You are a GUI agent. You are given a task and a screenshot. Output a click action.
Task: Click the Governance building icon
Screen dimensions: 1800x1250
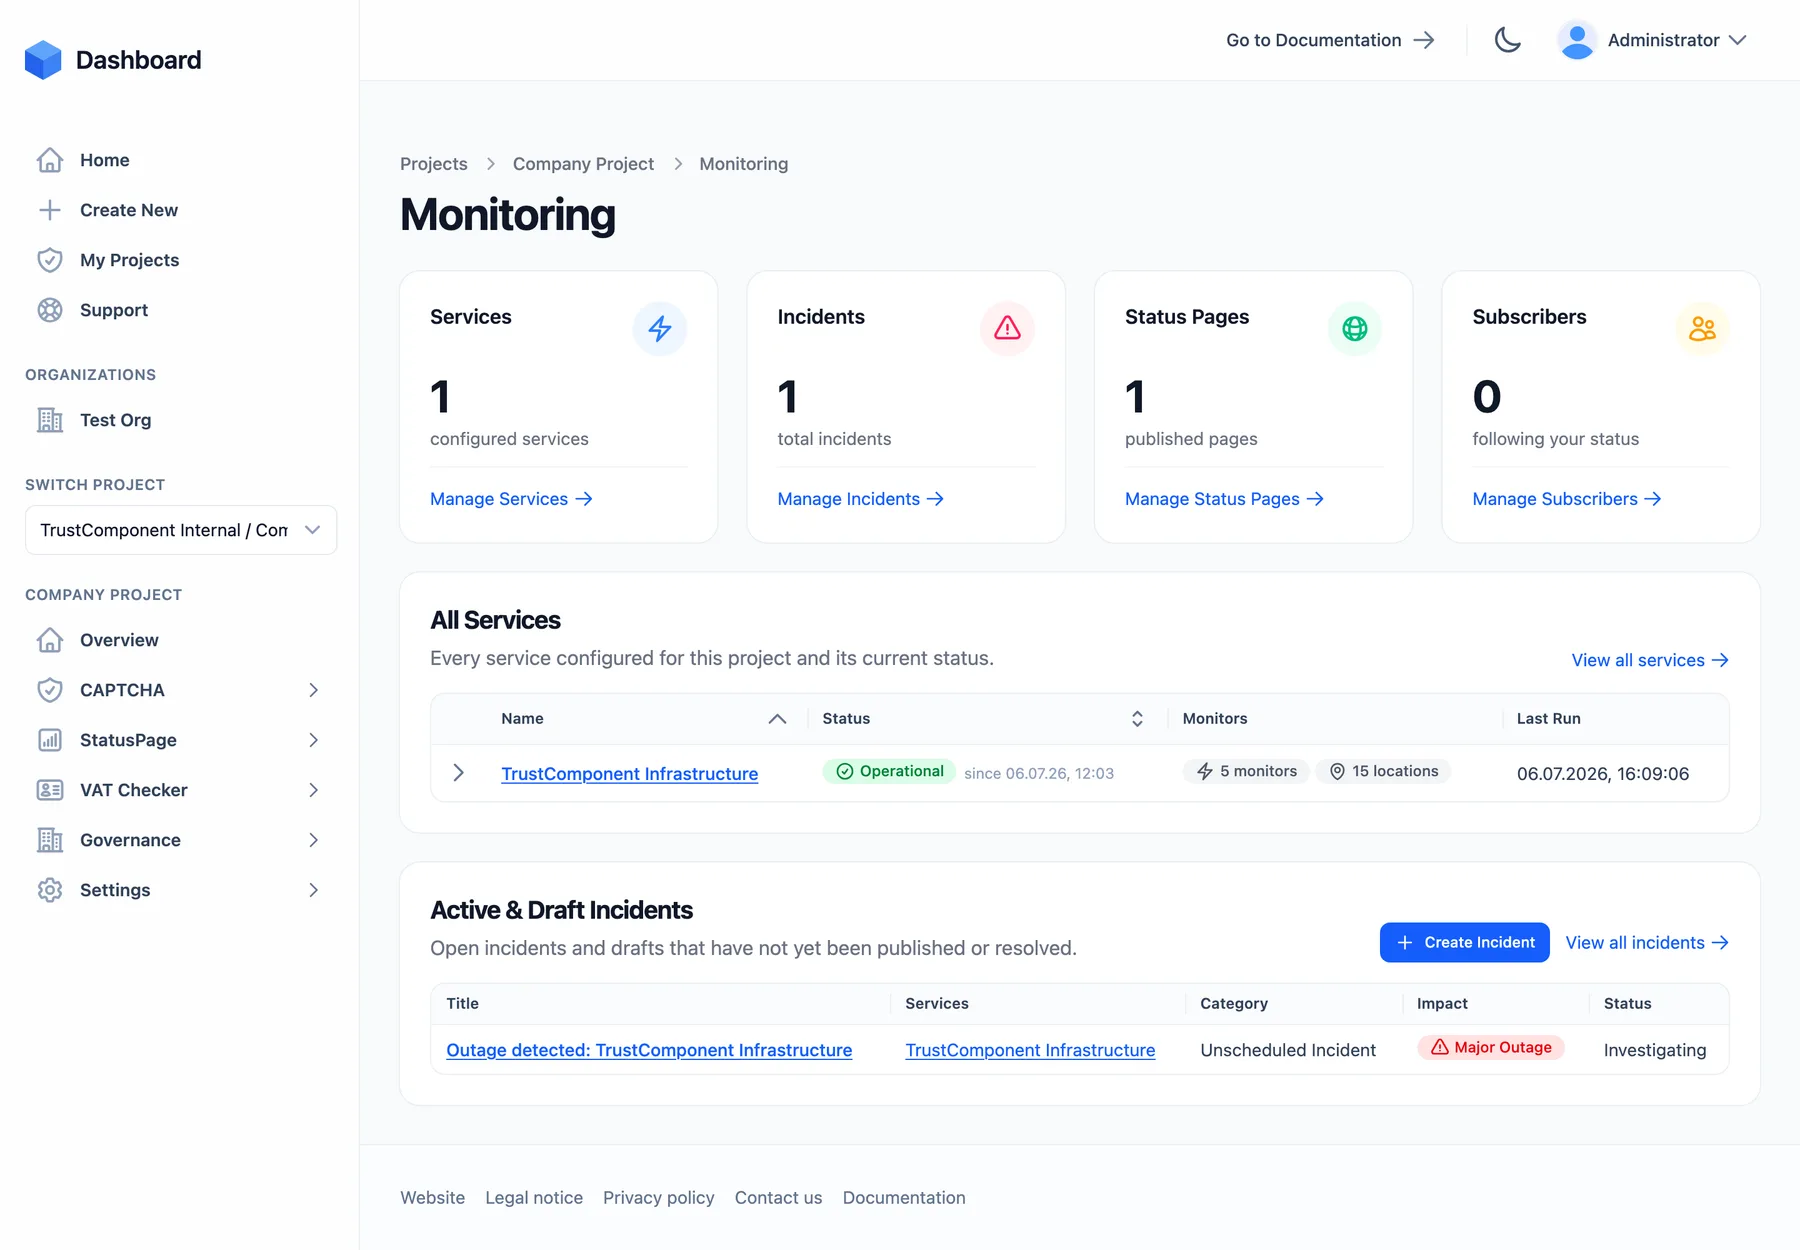50,840
